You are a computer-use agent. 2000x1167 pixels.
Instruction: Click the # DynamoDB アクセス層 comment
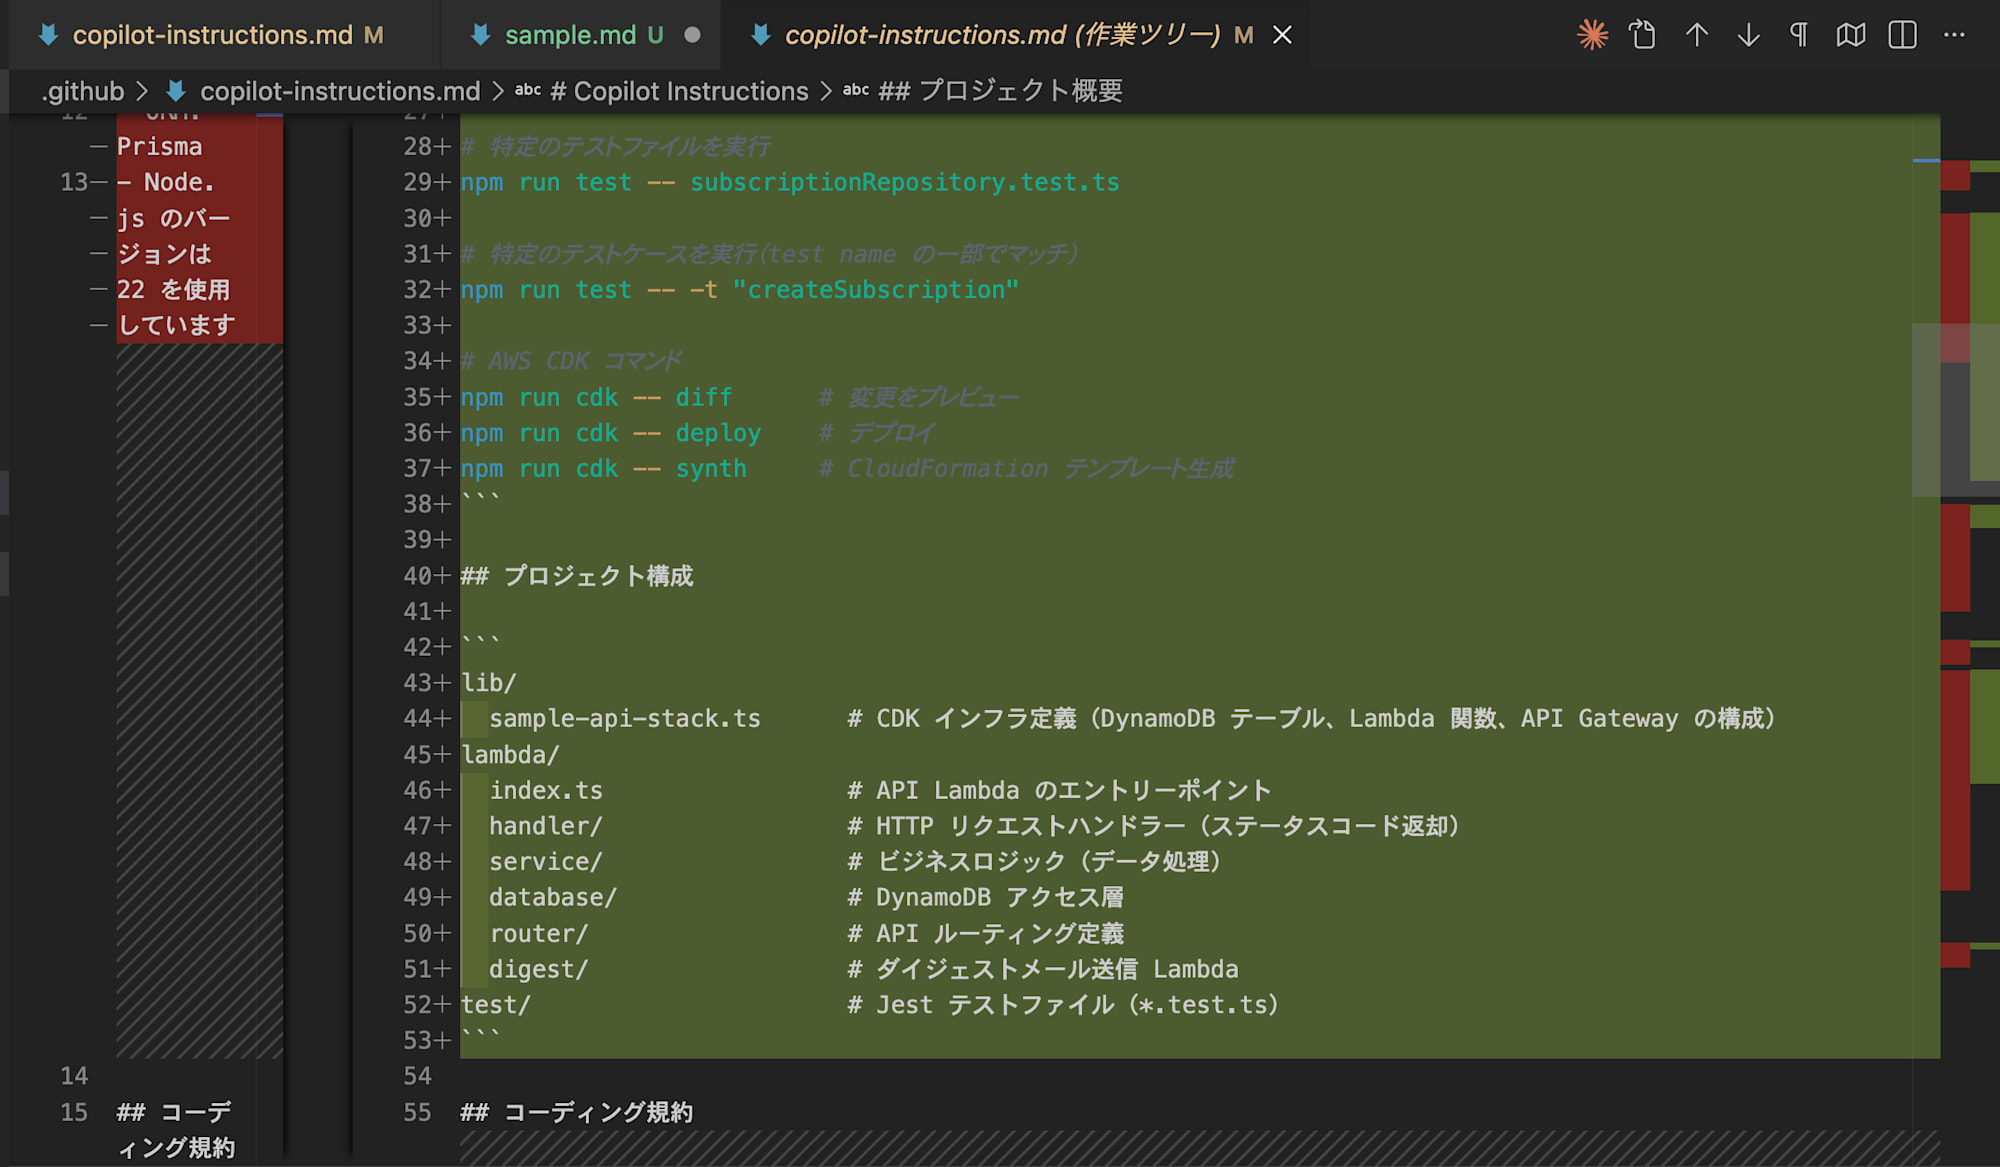(986, 898)
